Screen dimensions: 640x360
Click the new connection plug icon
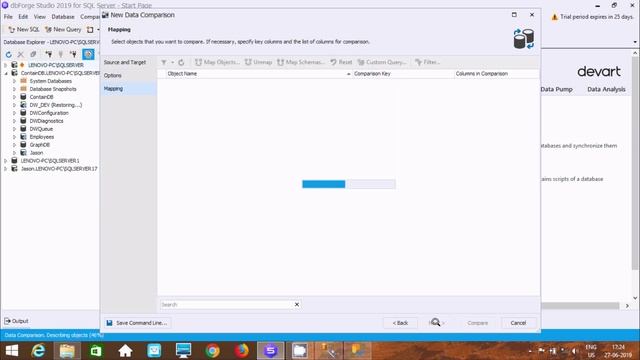tap(48, 54)
